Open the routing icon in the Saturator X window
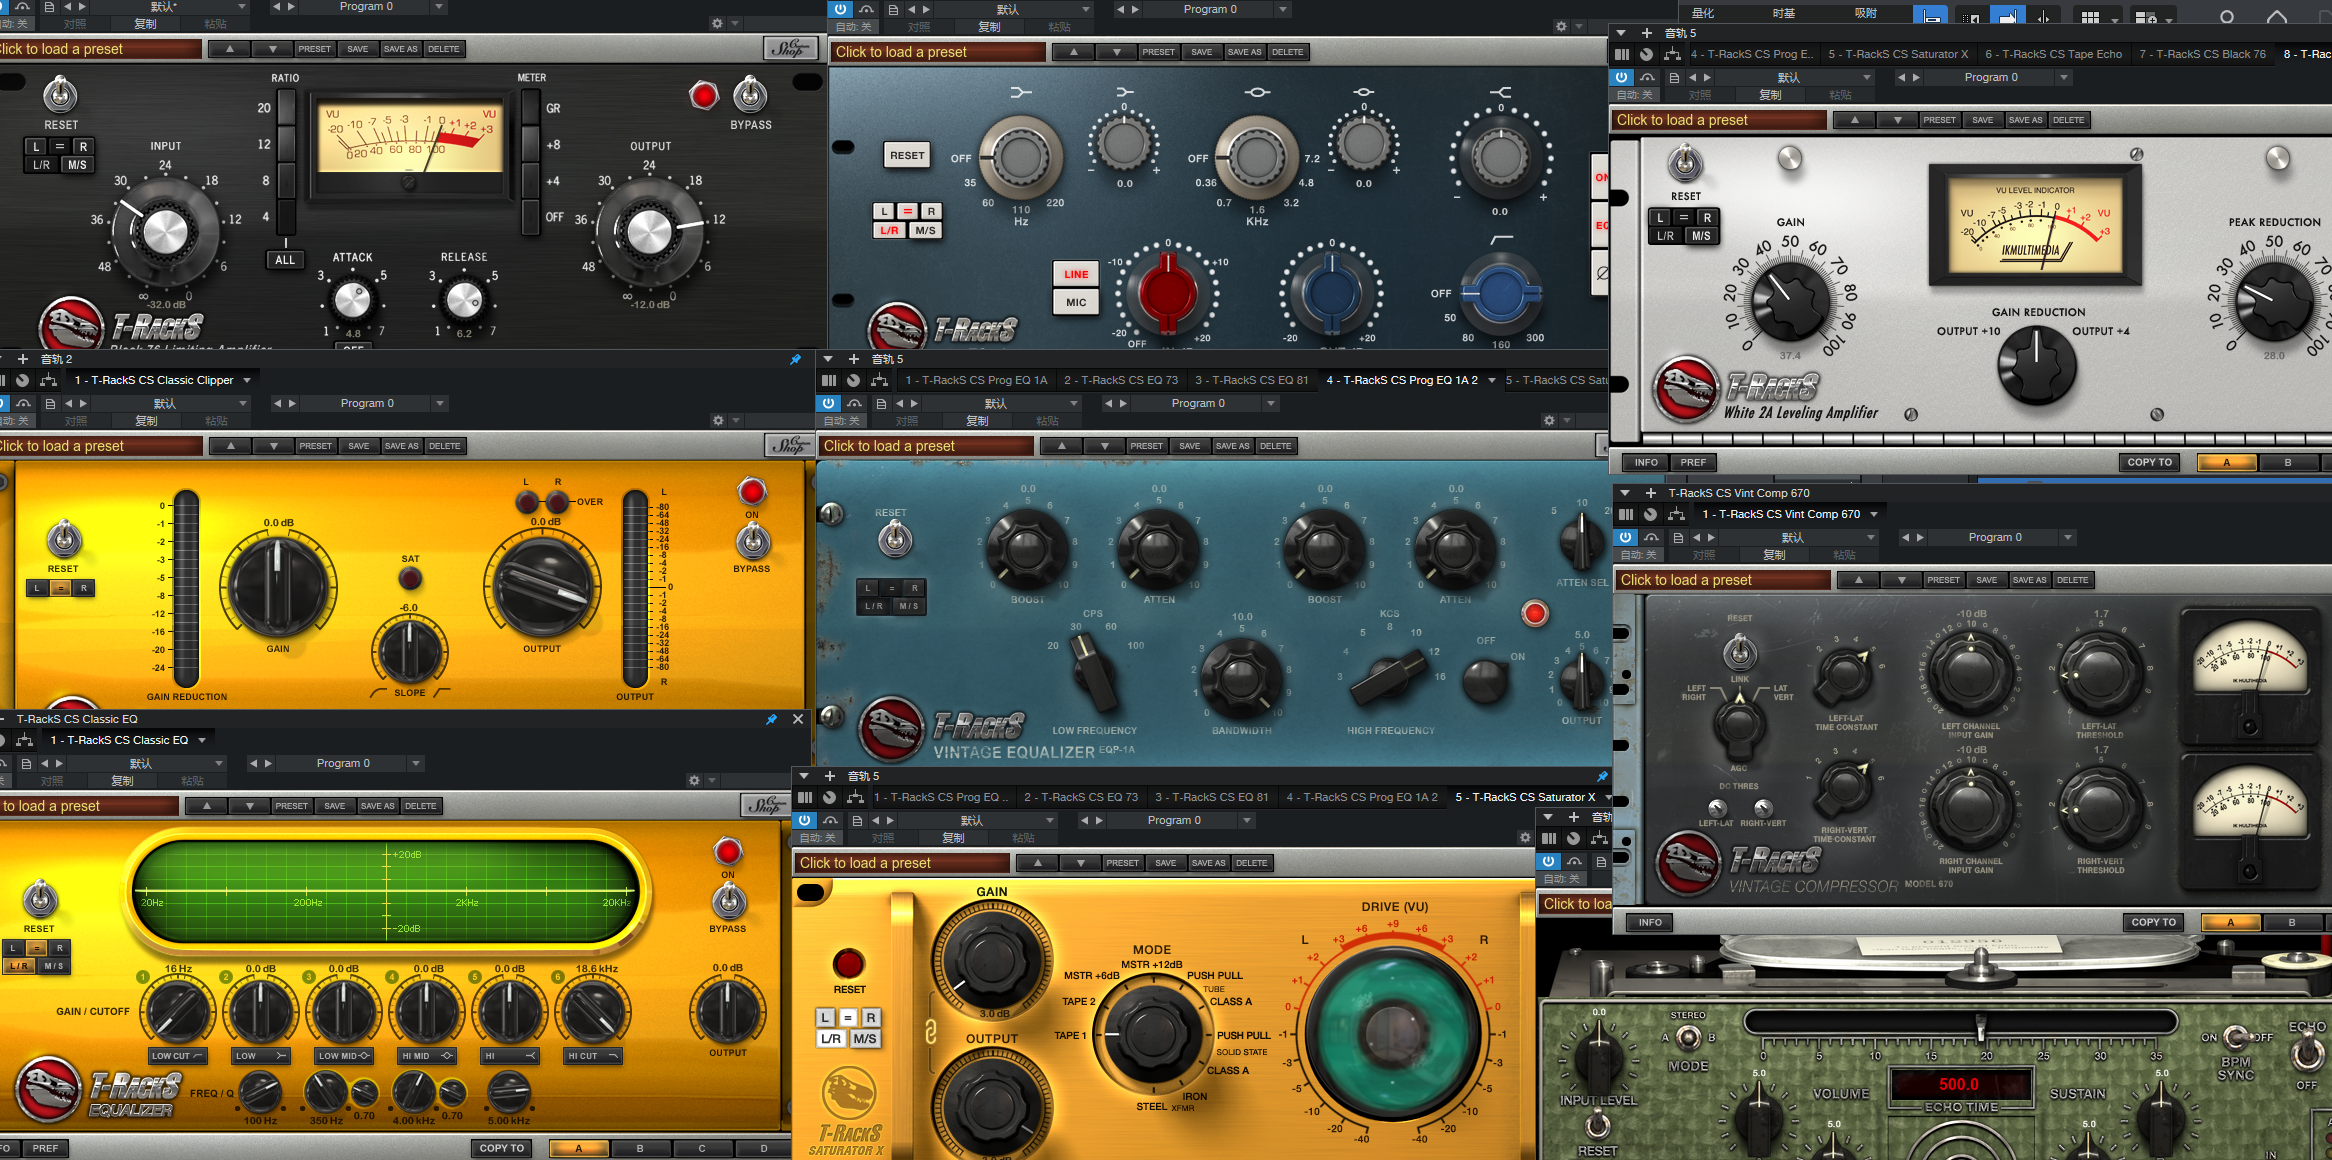Viewport: 2332px width, 1160px height. click(x=855, y=797)
